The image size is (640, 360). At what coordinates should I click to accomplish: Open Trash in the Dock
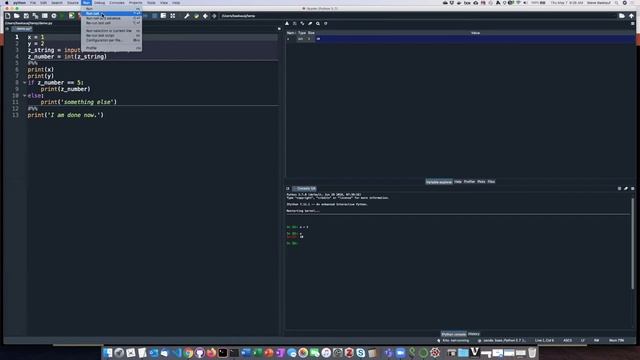point(532,353)
